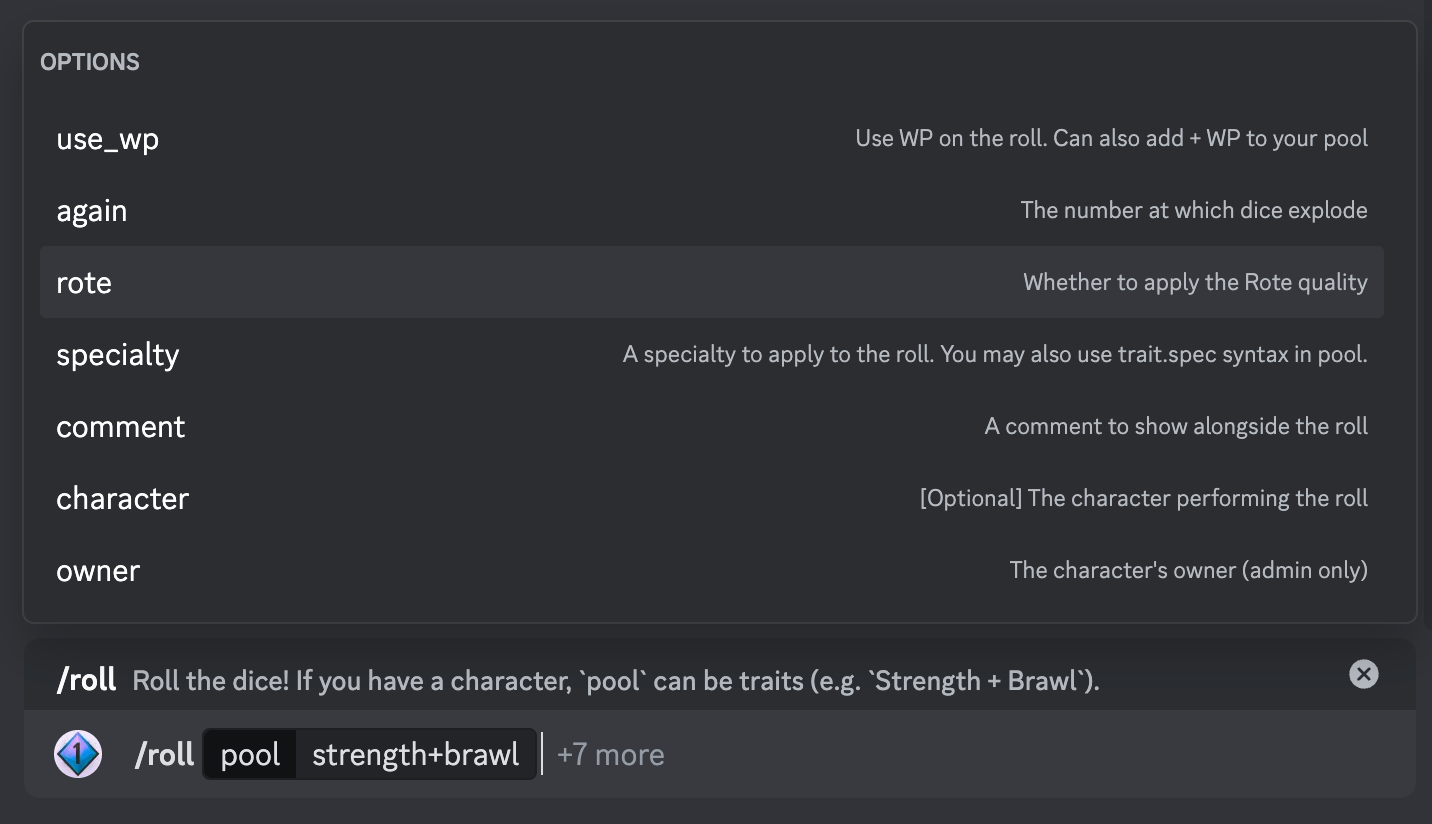Click the strength+brawl pool value field

[415, 754]
